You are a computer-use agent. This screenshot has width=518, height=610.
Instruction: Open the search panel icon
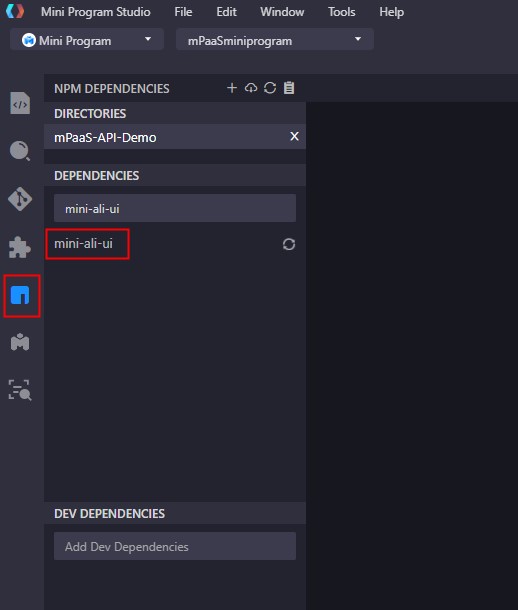[x=20, y=151]
